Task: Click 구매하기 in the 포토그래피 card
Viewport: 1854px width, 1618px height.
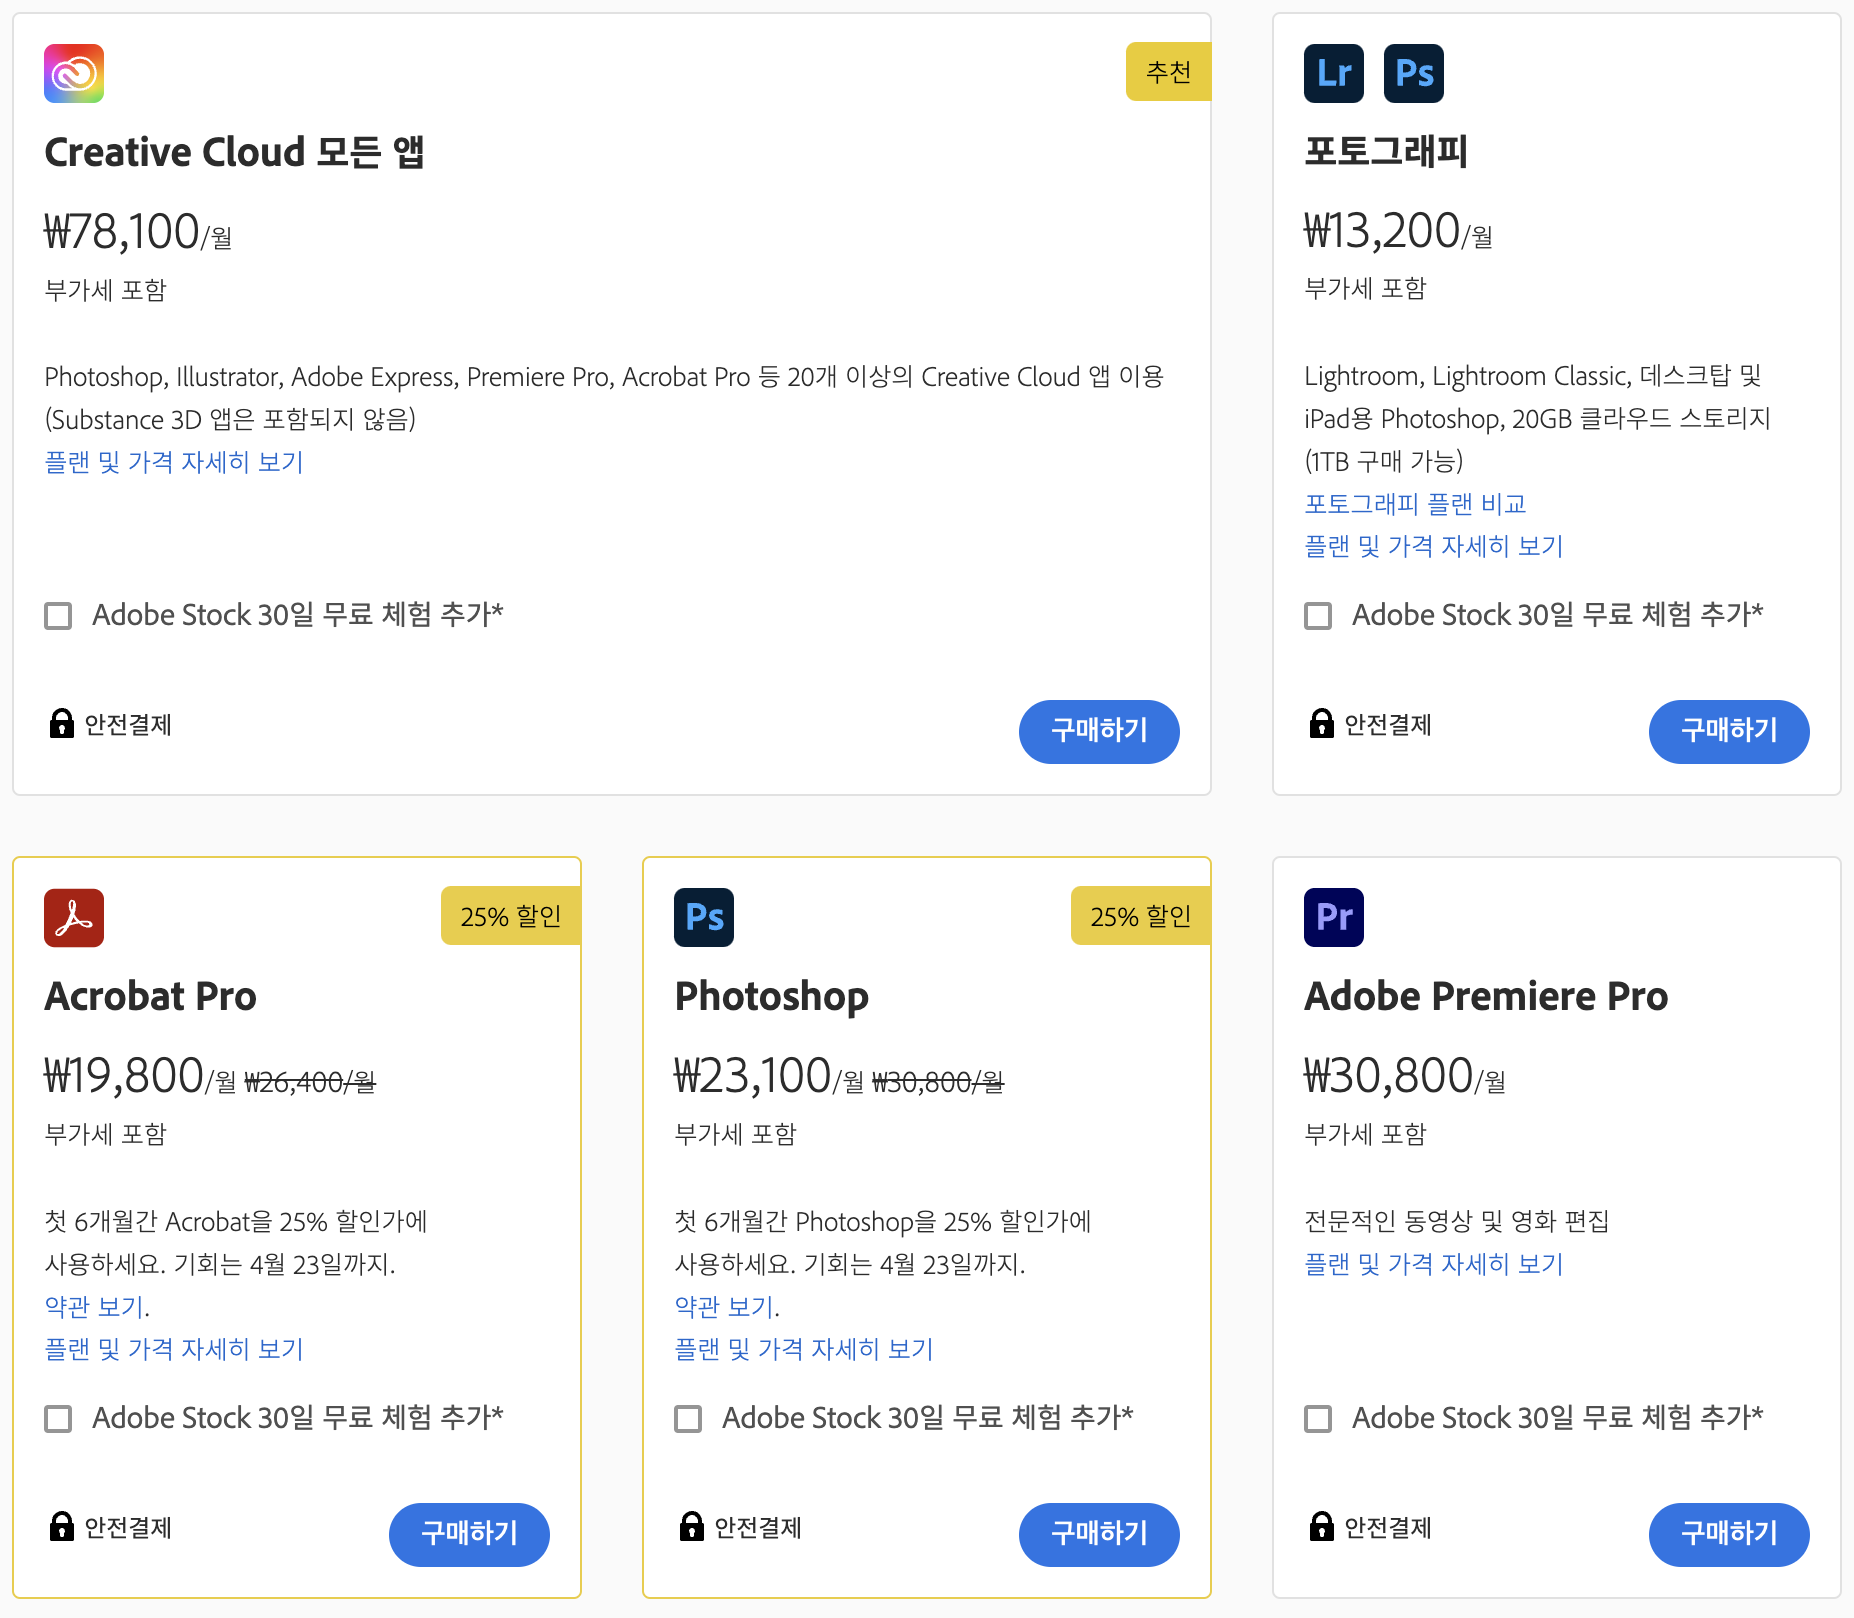Action: [x=1729, y=731]
